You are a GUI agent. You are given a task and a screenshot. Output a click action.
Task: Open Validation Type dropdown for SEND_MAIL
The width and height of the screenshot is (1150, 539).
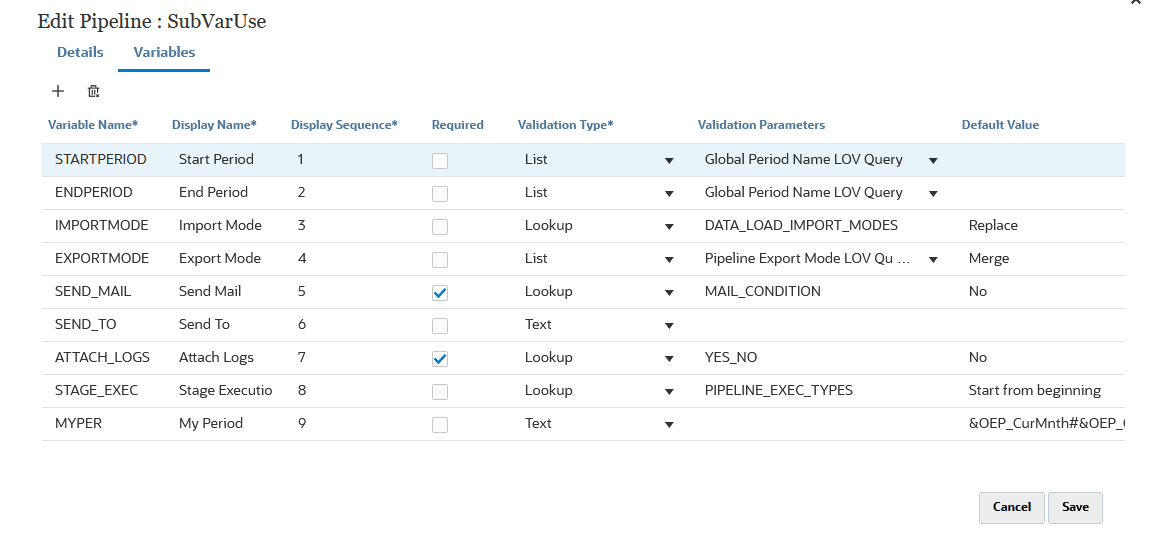coord(669,293)
